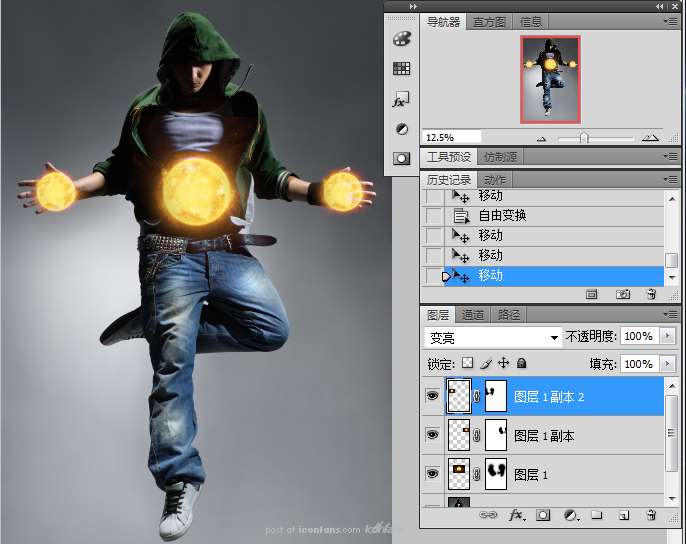
Task: Hide the 图层 1 副本 2 layer
Action: coord(432,396)
